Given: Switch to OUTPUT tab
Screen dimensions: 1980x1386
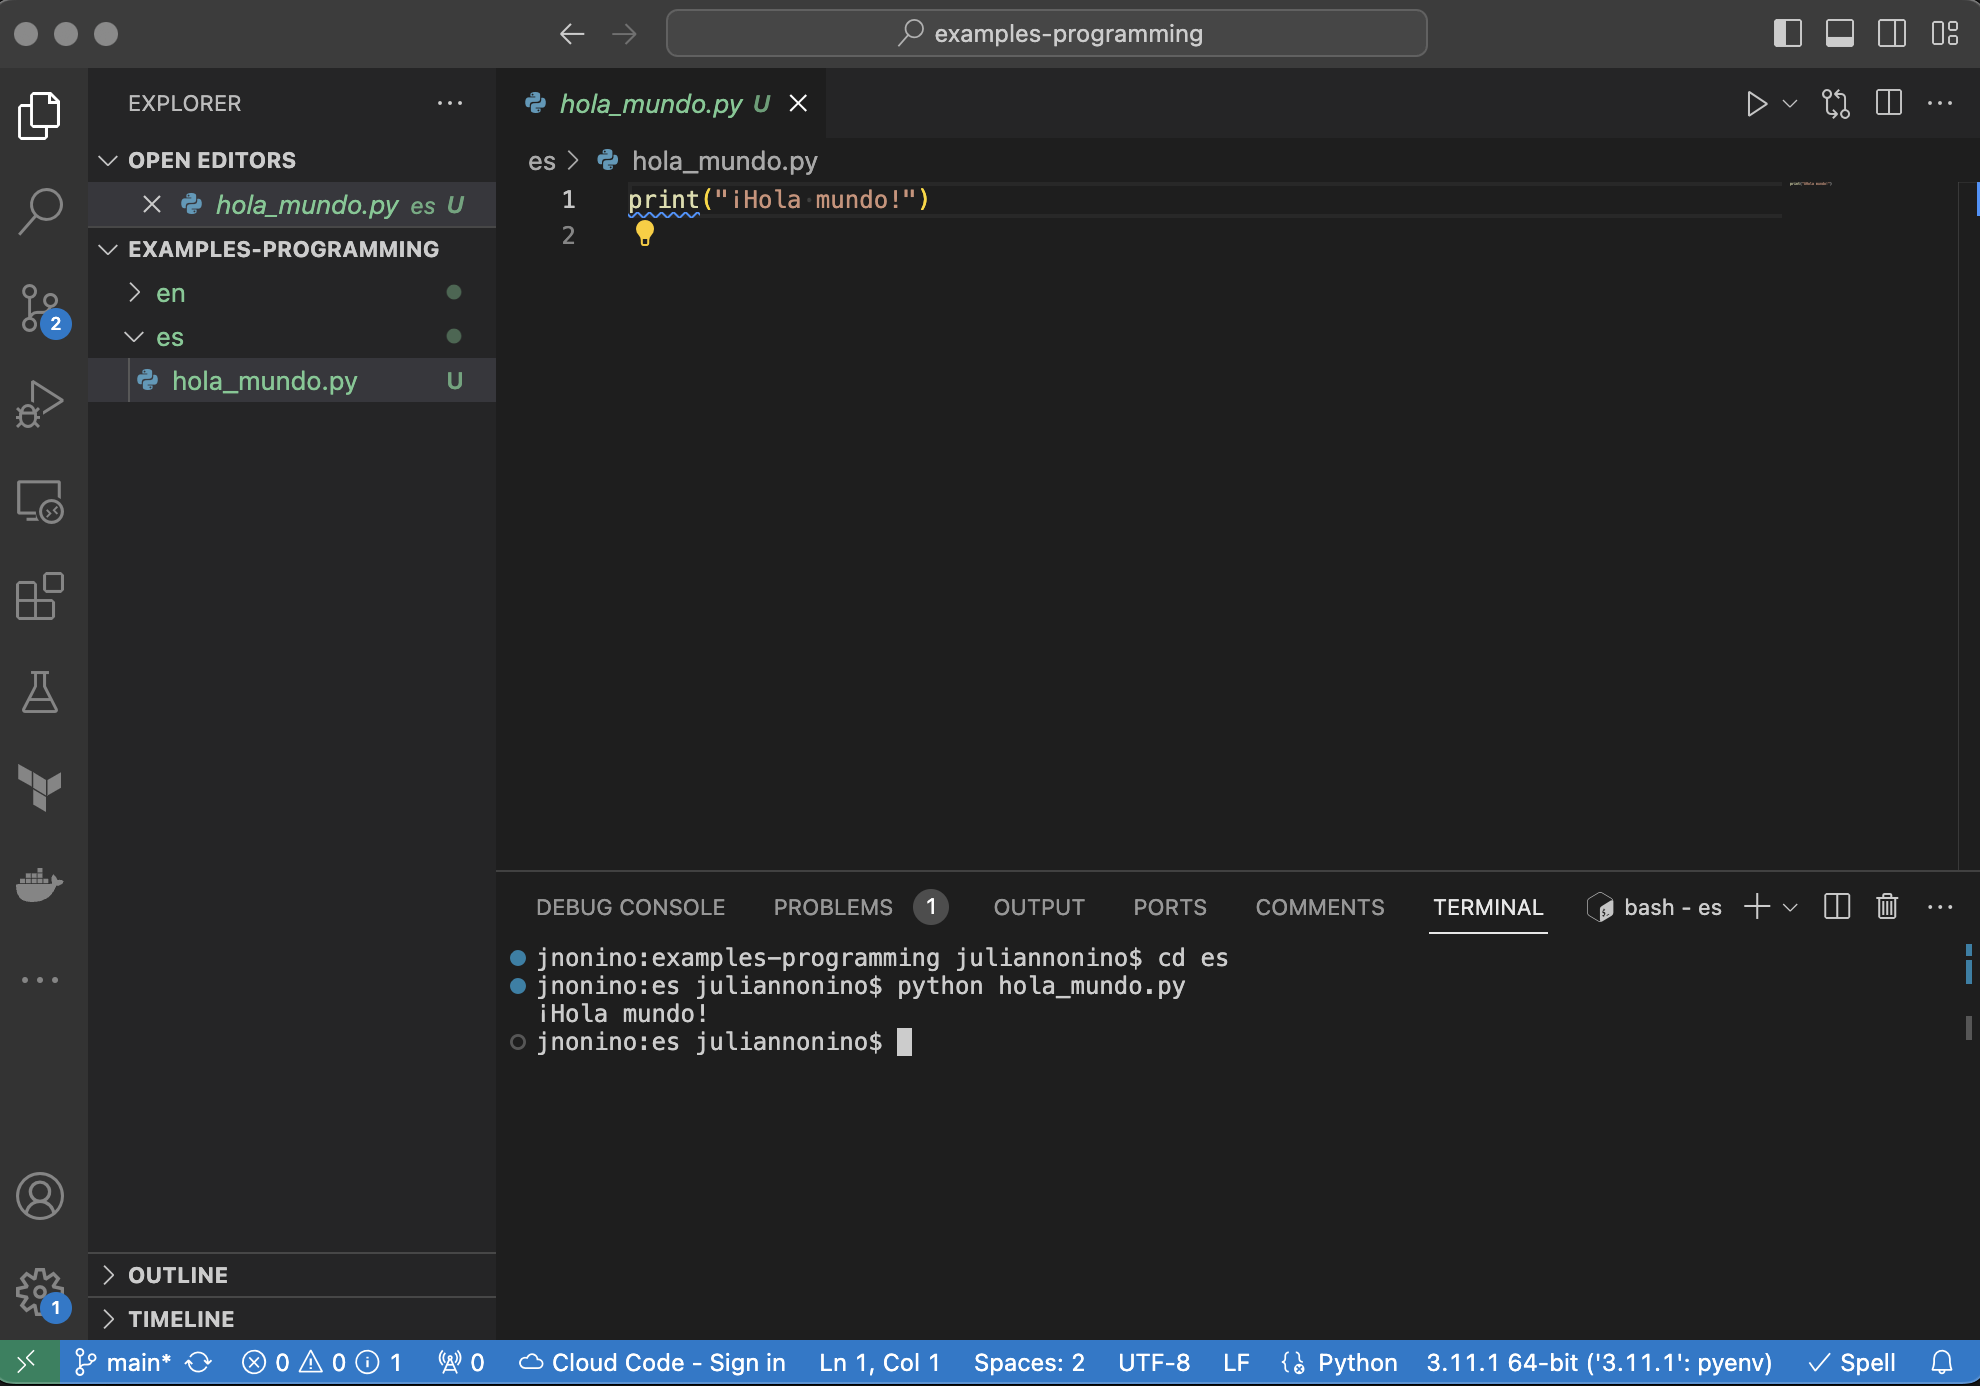Looking at the screenshot, I should tap(1040, 904).
